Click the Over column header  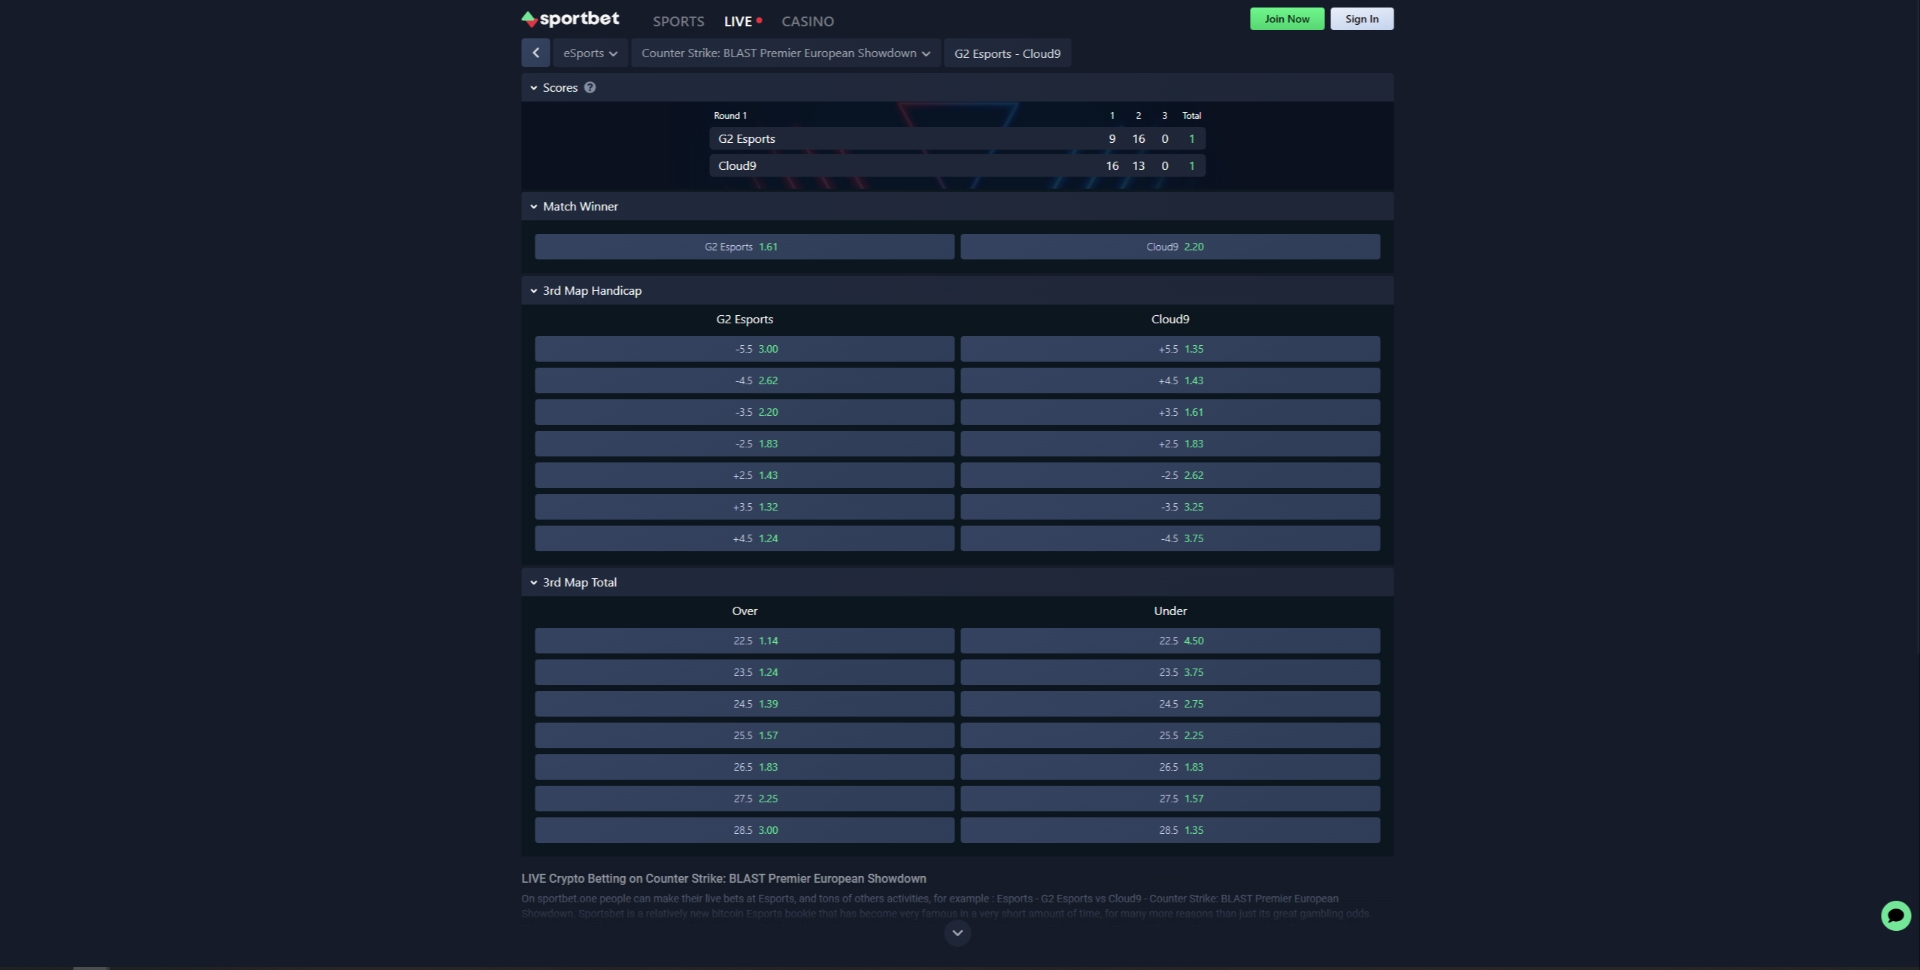[x=744, y=611]
